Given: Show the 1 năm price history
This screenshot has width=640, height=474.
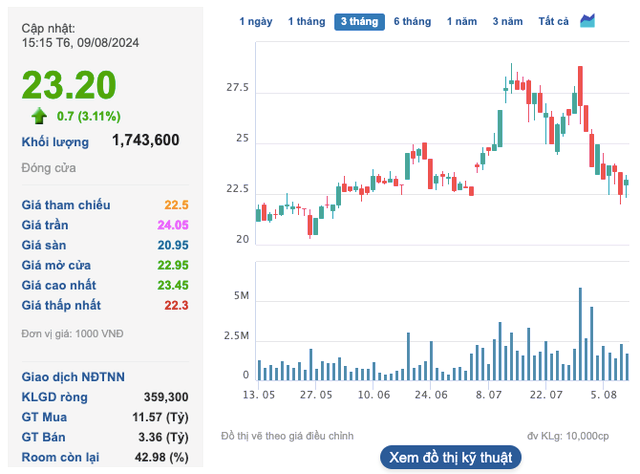Looking at the screenshot, I should pyautogui.click(x=462, y=21).
